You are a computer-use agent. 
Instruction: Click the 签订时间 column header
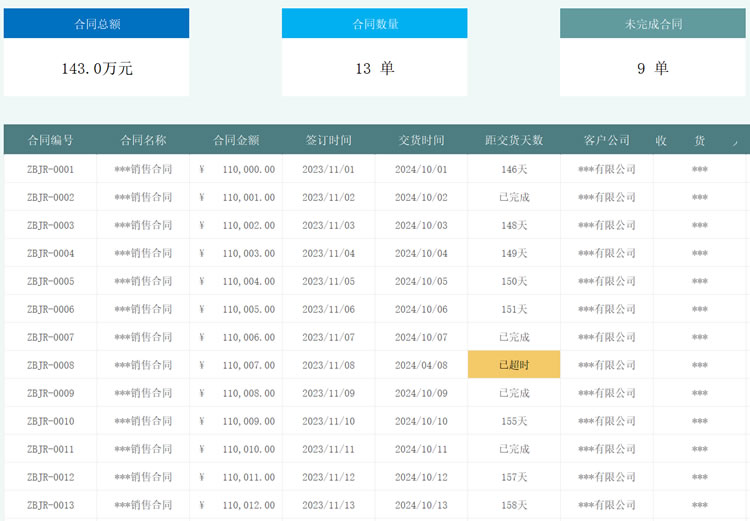[329, 140]
